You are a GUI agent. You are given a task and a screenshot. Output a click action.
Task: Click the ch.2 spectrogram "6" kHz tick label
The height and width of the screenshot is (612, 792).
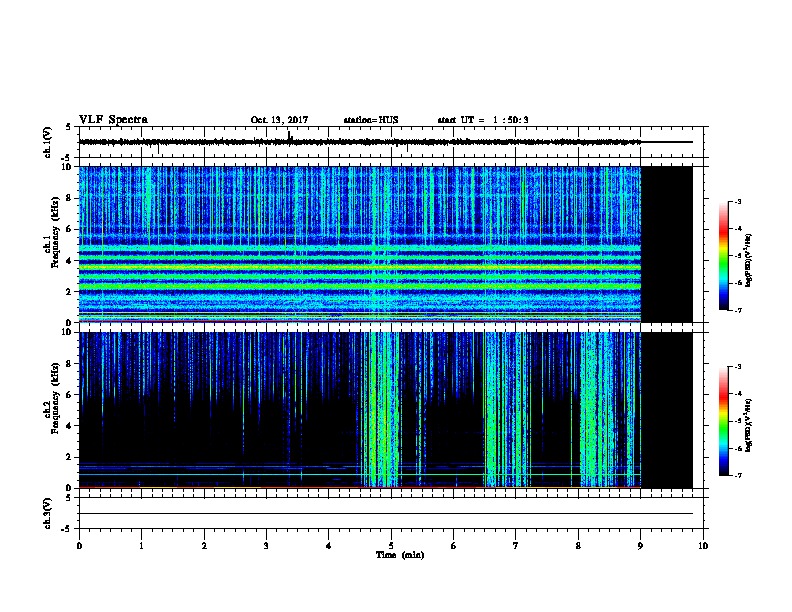[70, 395]
